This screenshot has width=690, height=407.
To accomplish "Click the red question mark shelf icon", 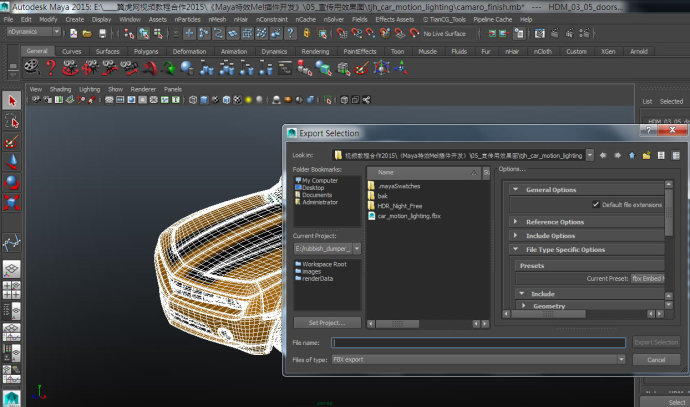I will click(x=51, y=68).
